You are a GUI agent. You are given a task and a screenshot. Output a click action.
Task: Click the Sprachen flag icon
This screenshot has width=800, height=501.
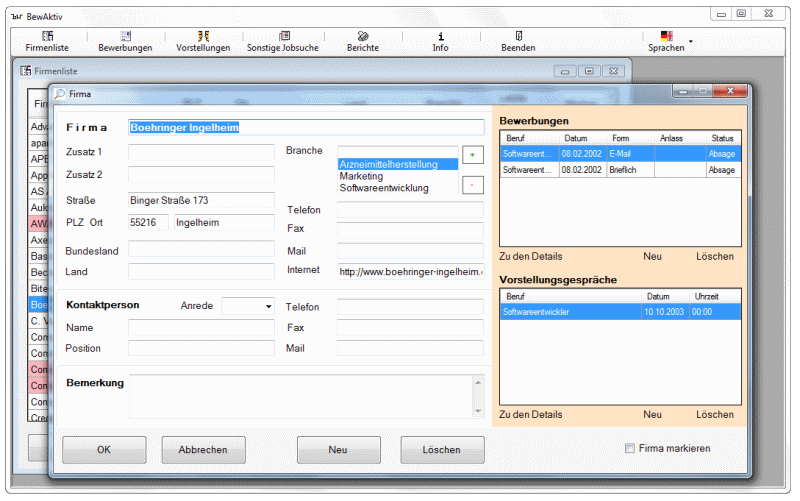coord(666,36)
